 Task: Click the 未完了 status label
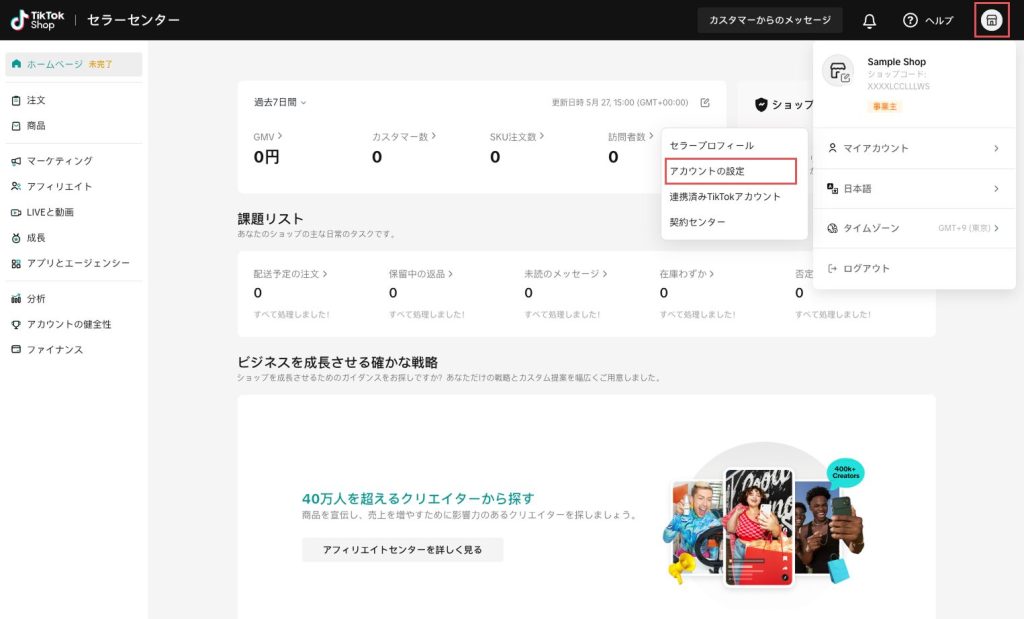coord(101,64)
